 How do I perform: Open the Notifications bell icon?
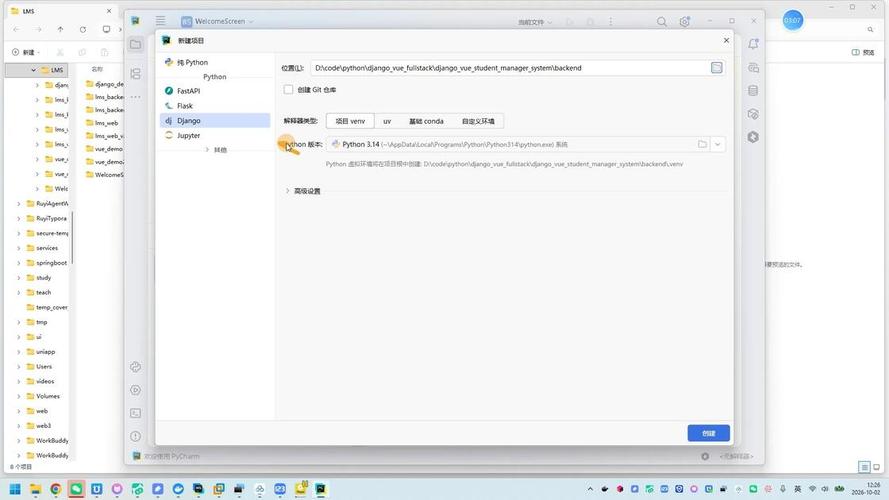coord(753,44)
